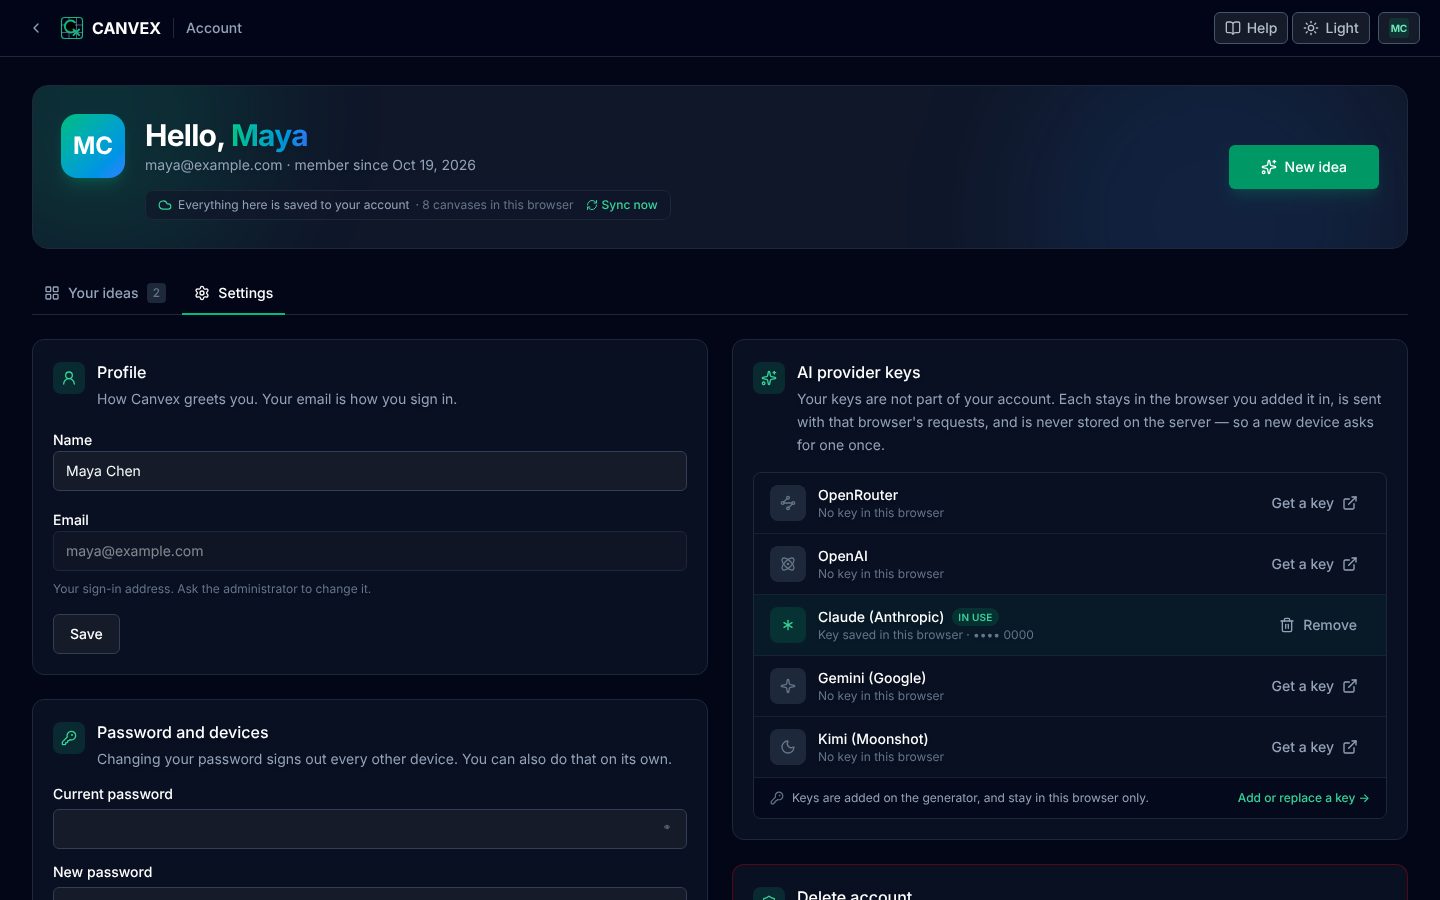Switch to the Light theme
This screenshot has height=900, width=1440.
click(1330, 28)
